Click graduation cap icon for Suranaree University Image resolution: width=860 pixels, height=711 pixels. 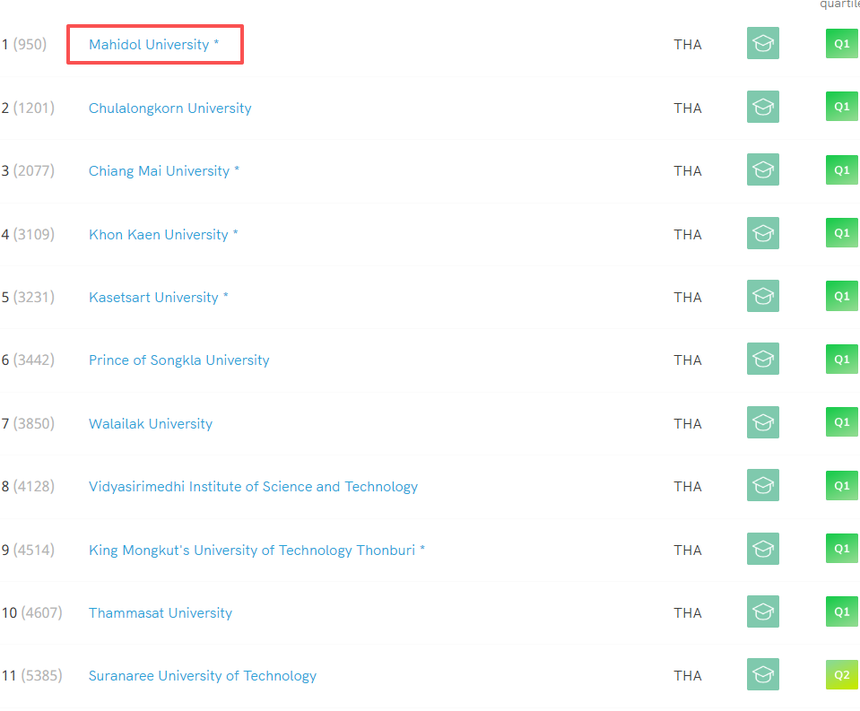762,674
